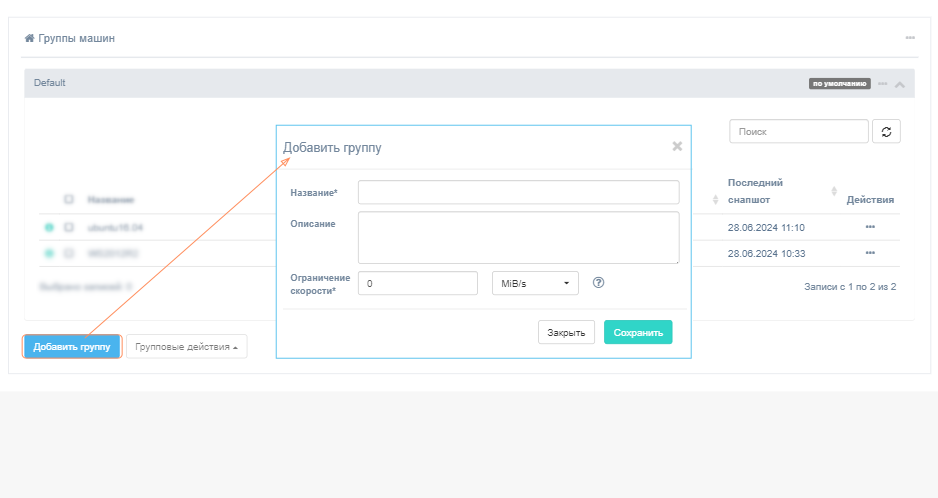Toggle the select-all checkbox in table header
Viewport: 938px width, 498px height.
point(69,199)
